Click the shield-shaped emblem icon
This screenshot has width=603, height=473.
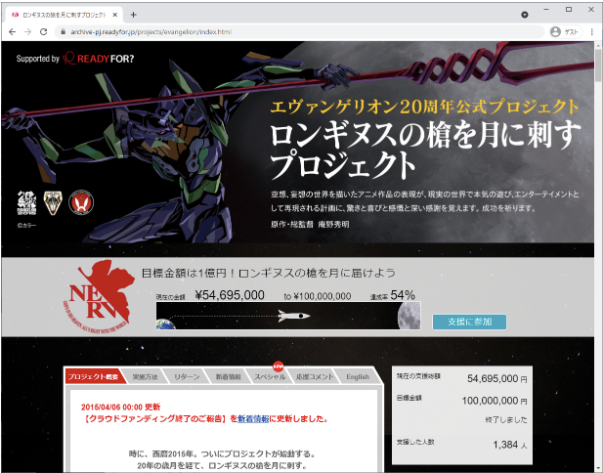tap(53, 203)
